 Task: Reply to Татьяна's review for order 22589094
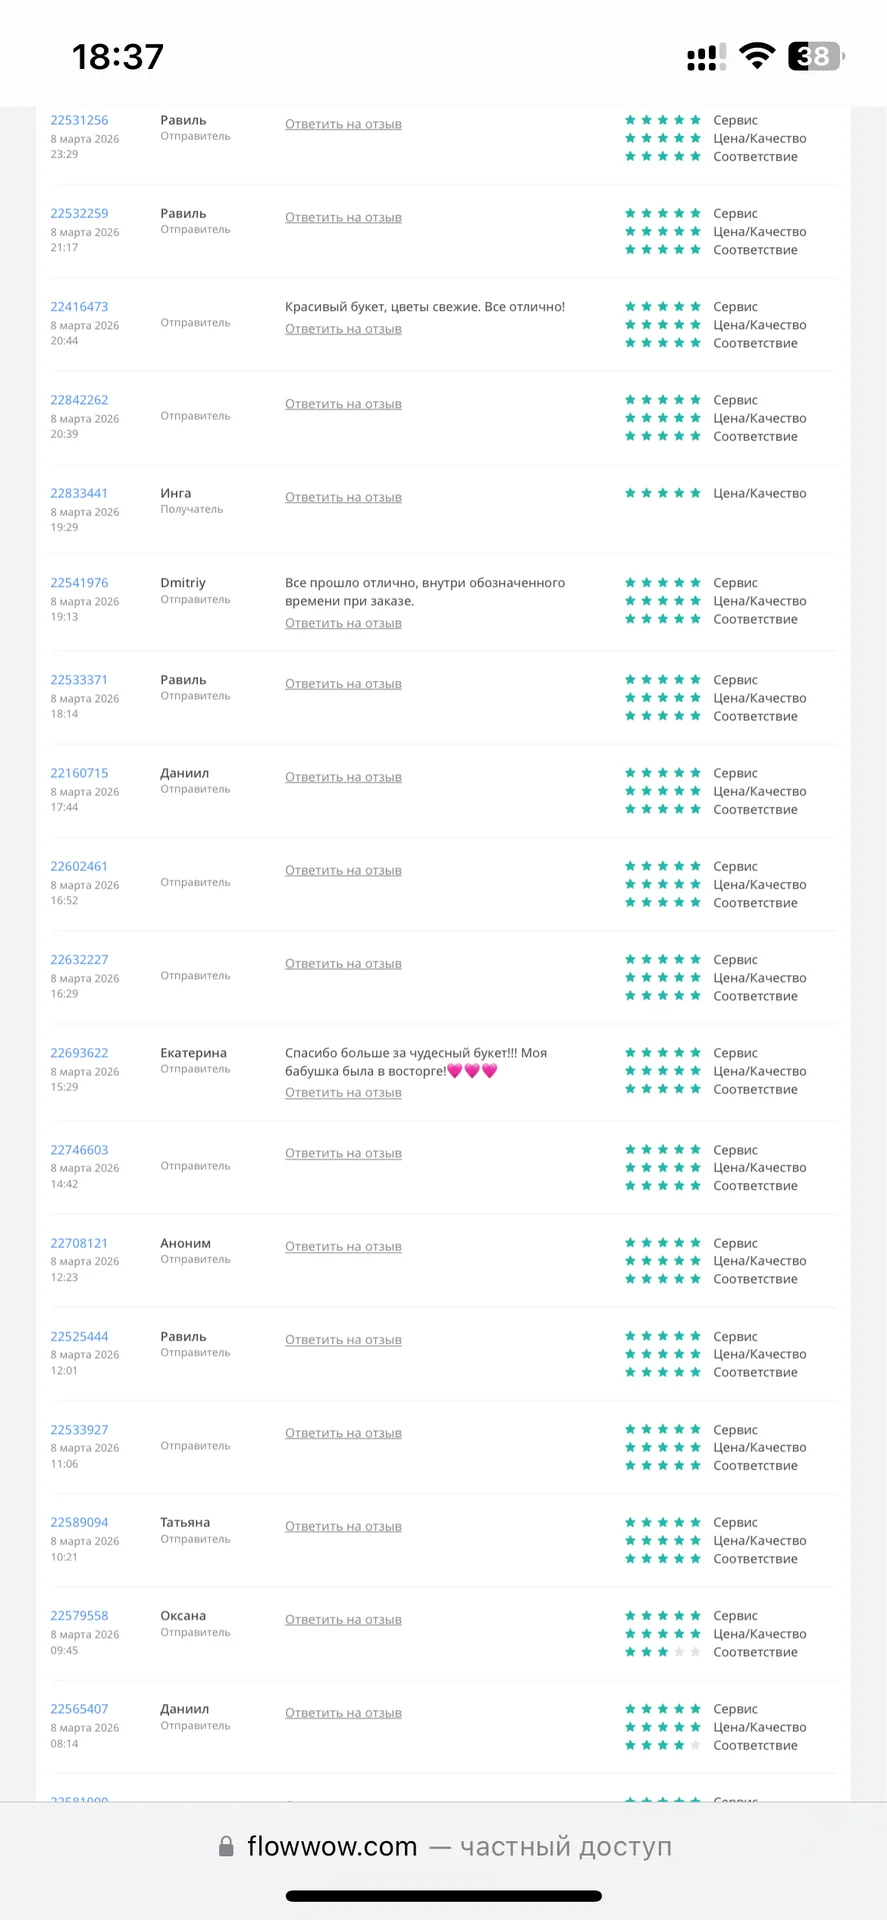pyautogui.click(x=343, y=1526)
